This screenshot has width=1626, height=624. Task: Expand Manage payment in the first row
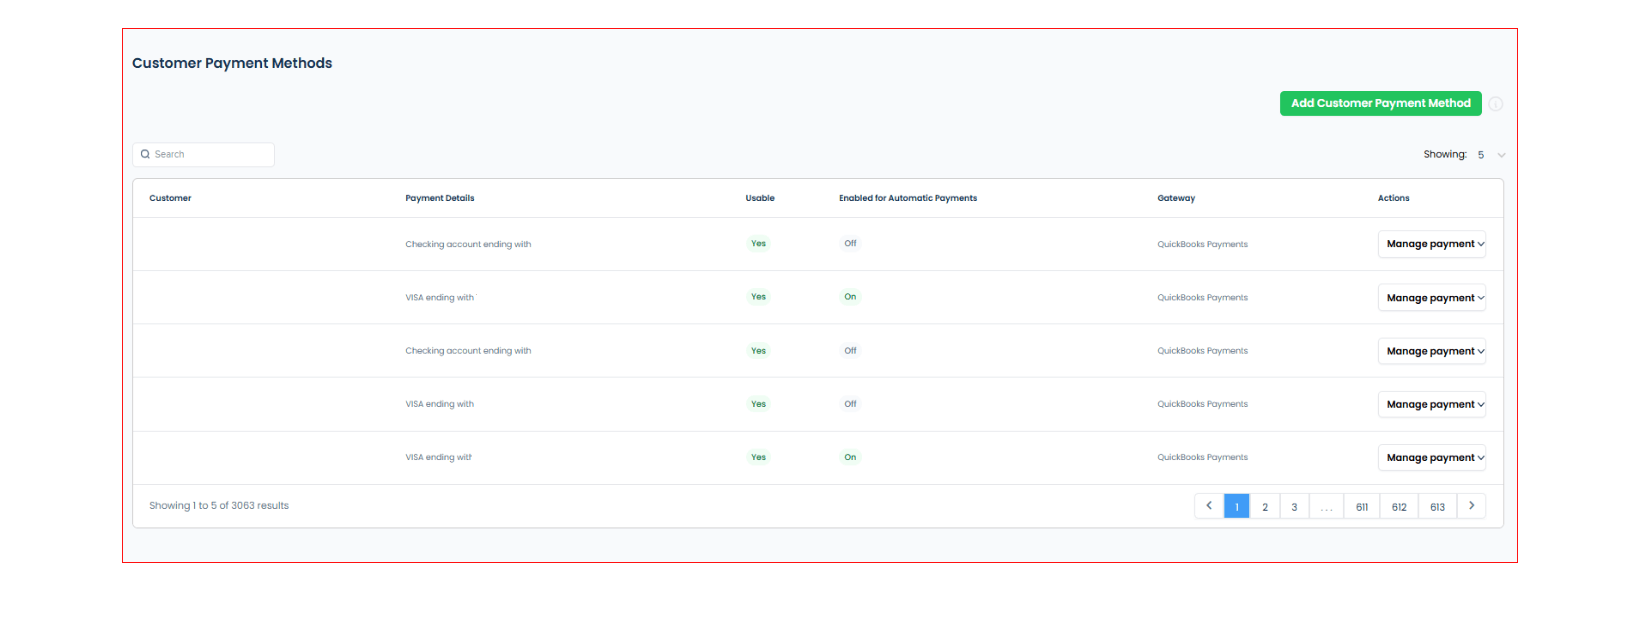(1431, 244)
